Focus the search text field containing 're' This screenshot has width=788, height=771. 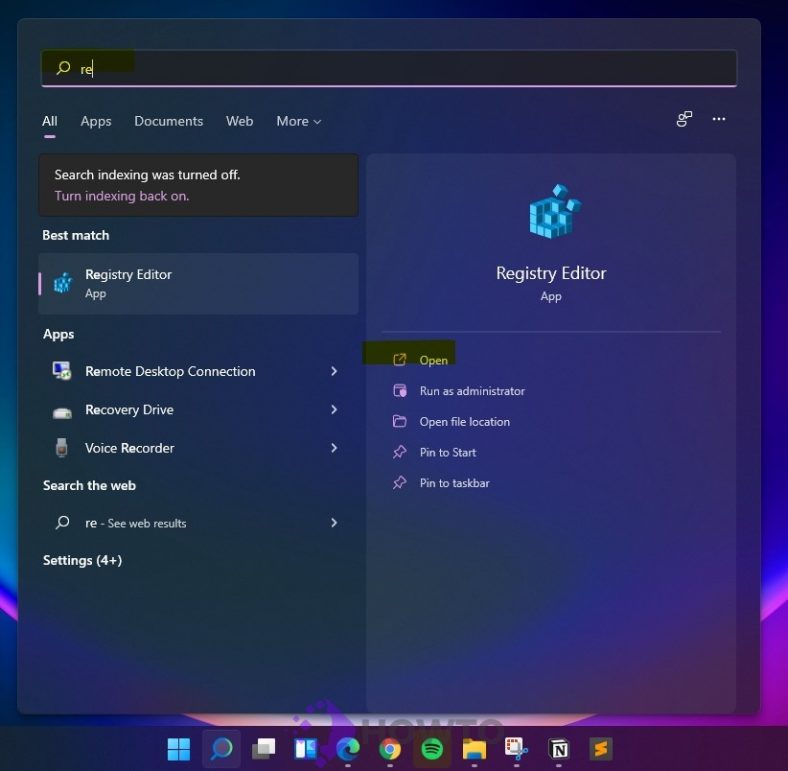point(389,68)
